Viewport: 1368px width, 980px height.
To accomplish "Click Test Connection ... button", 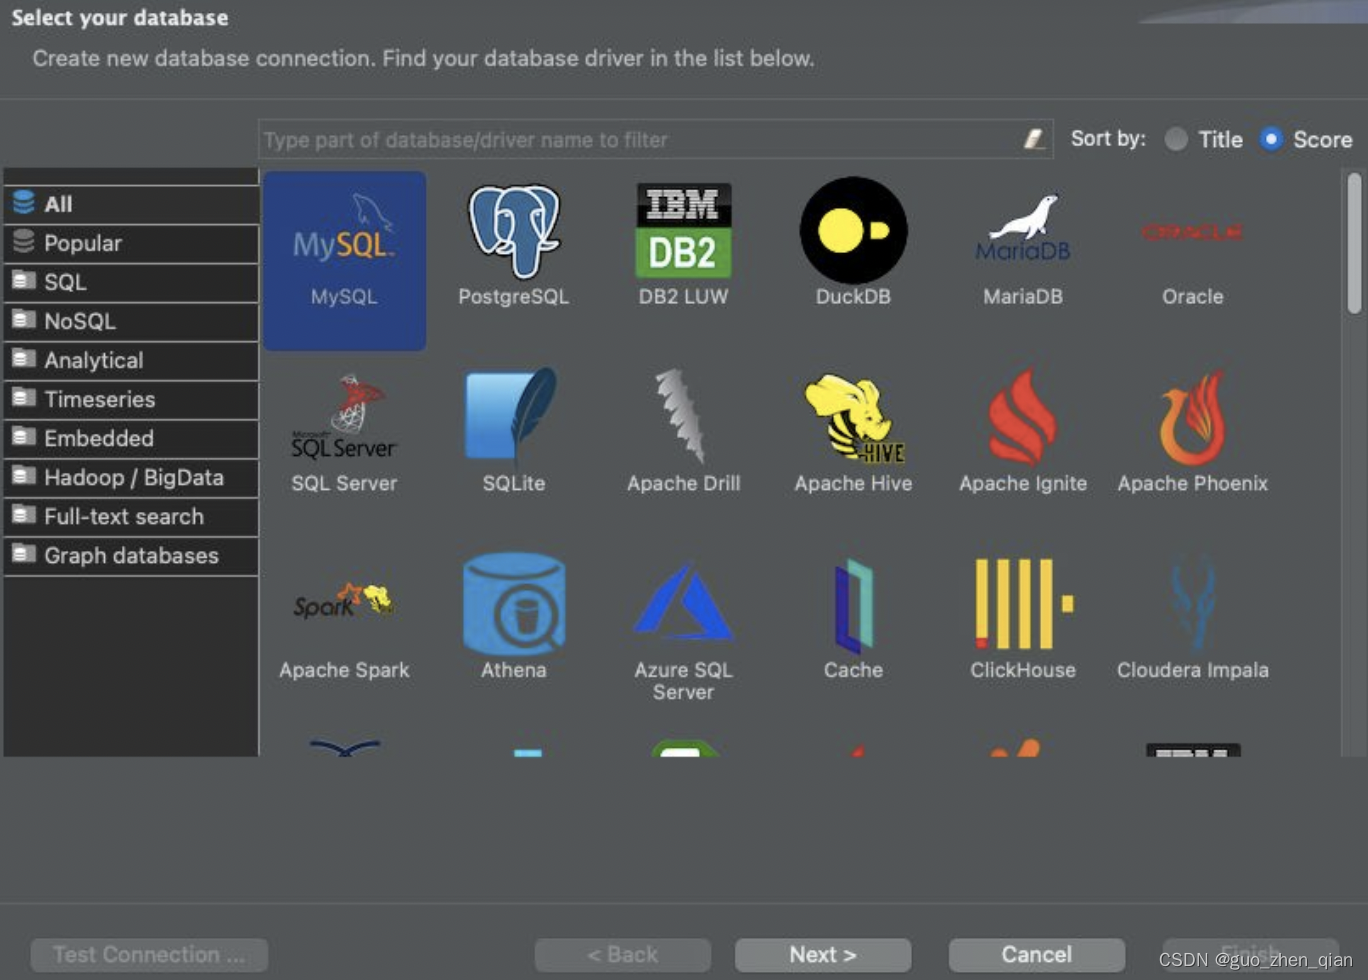I will pyautogui.click(x=149, y=955).
